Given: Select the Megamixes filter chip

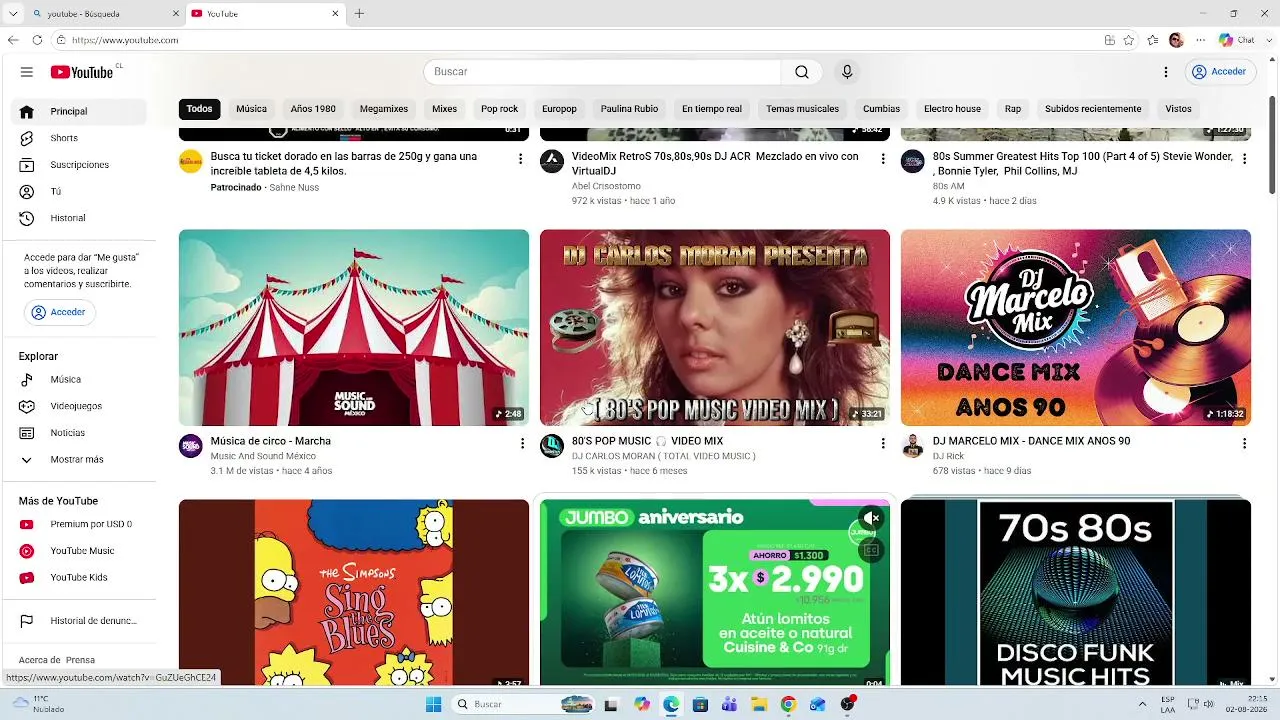Looking at the screenshot, I should [x=384, y=109].
